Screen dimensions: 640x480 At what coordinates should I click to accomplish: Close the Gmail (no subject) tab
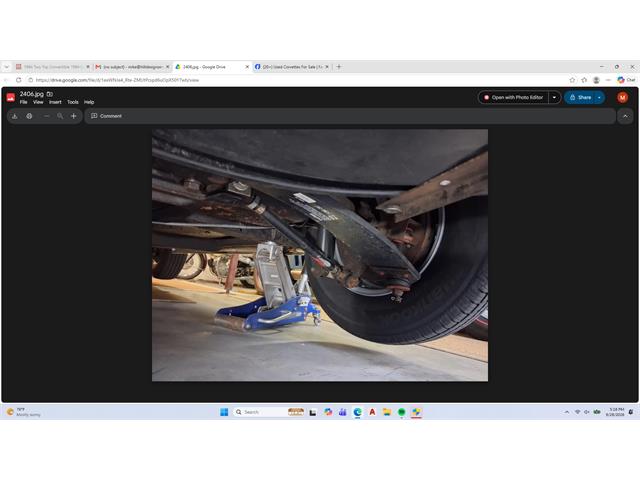[167, 67]
